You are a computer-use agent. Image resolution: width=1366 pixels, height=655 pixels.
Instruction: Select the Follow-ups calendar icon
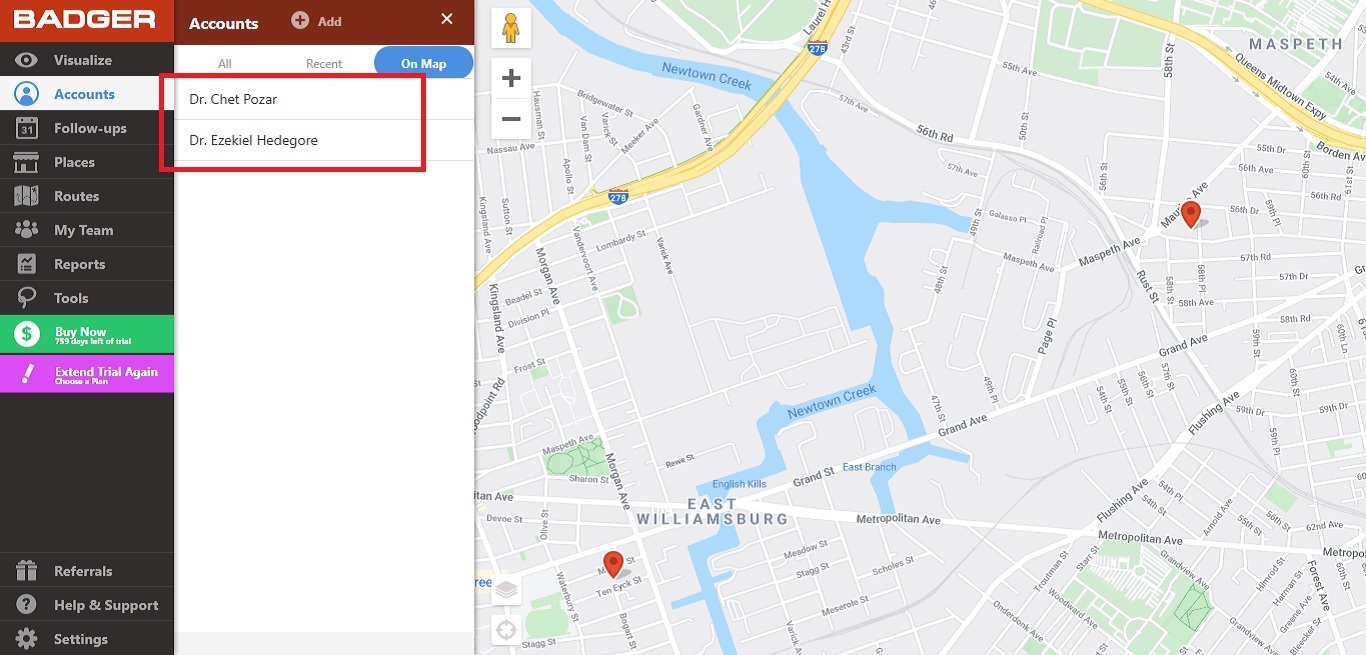[27, 128]
